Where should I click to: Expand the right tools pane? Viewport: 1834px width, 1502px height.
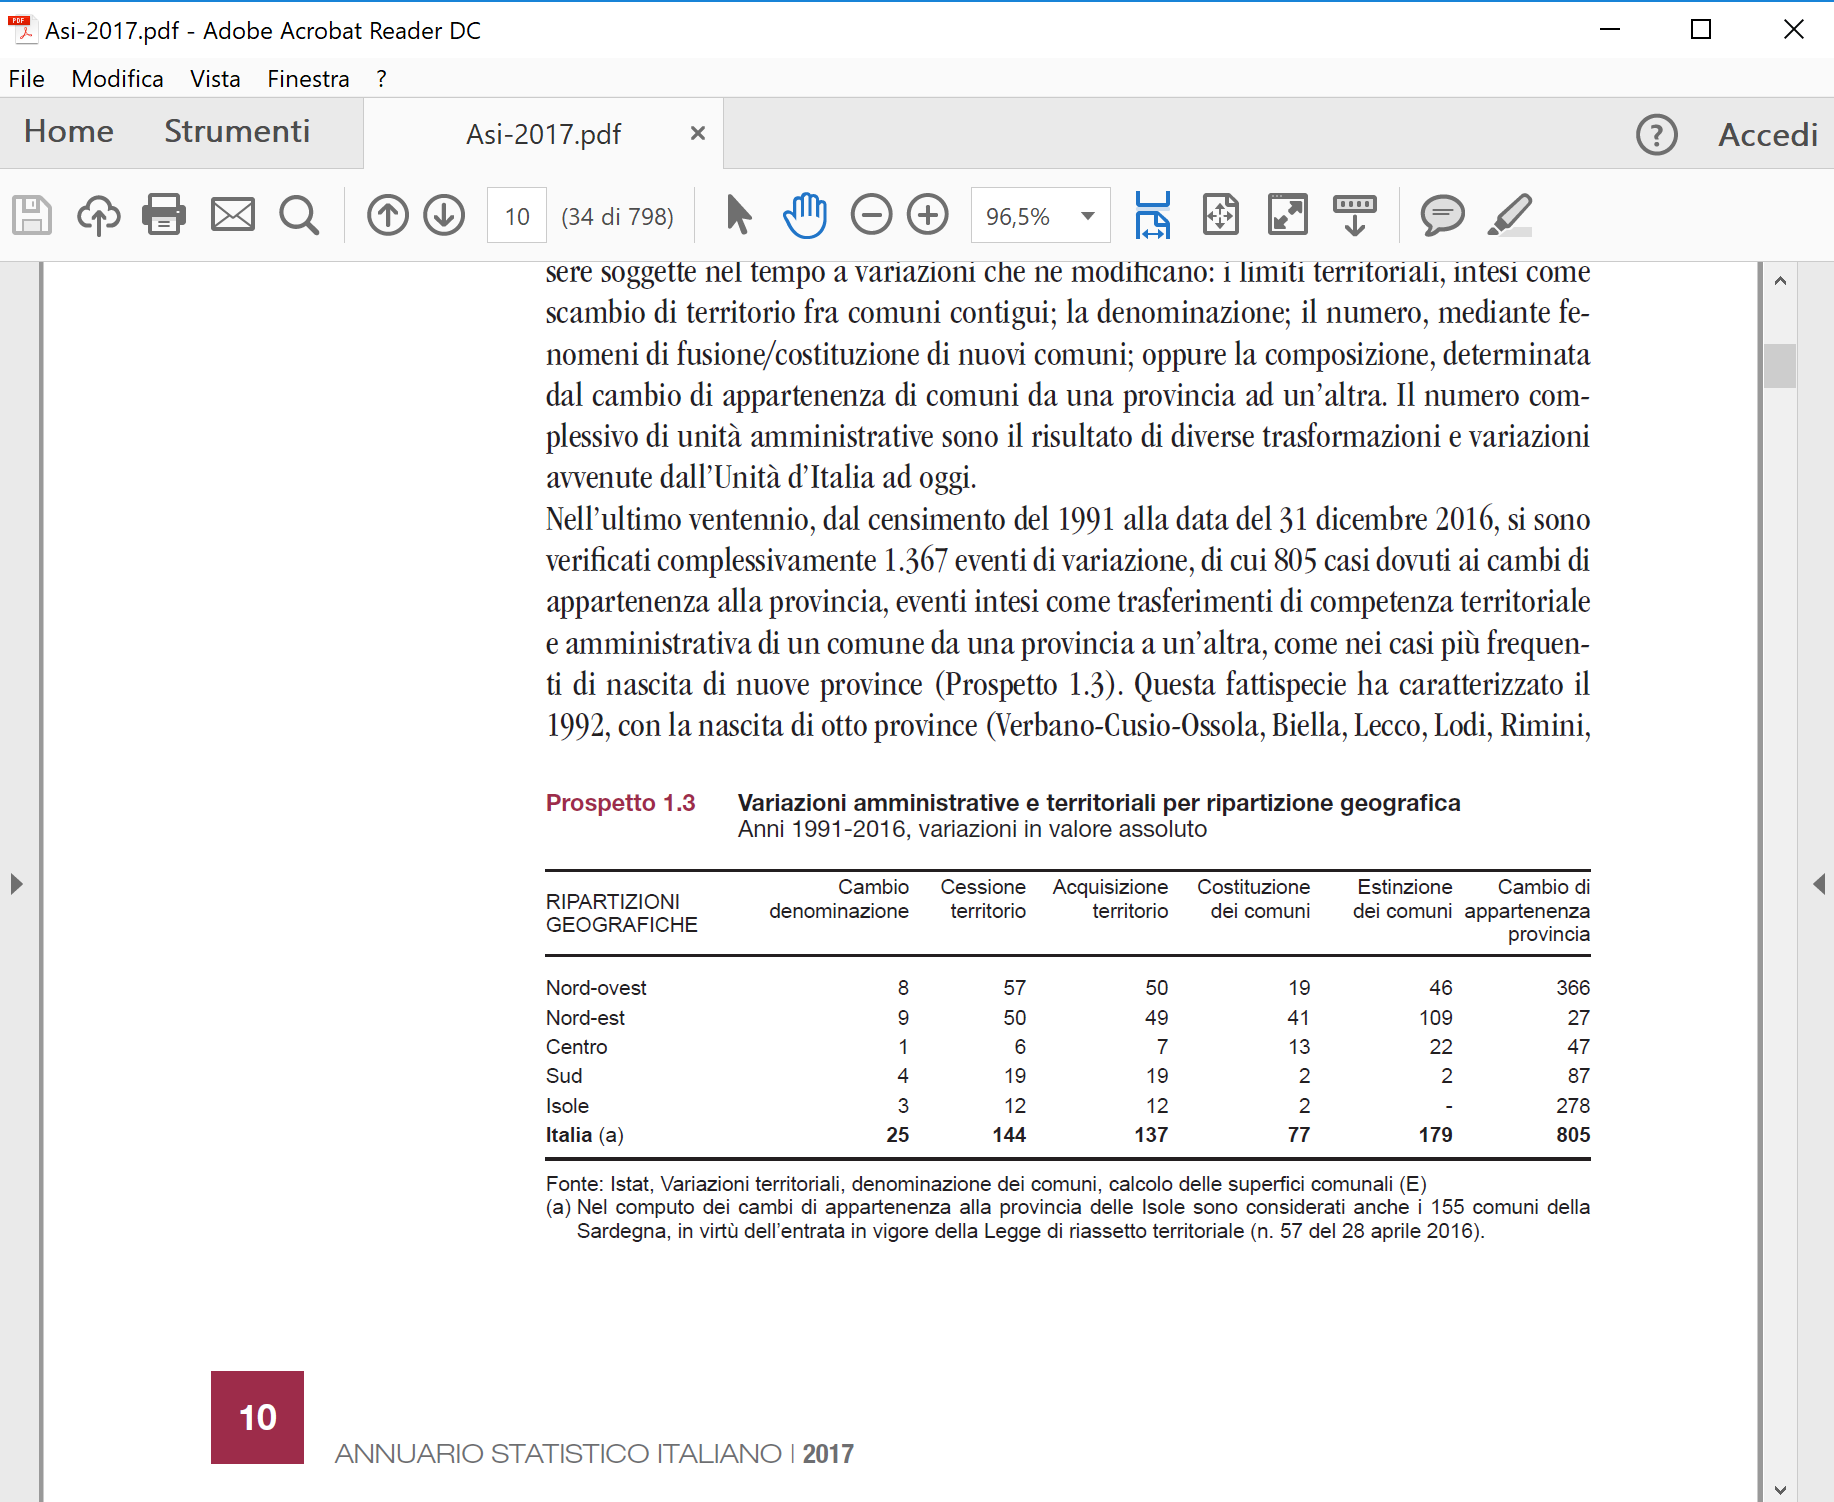coord(1819,884)
